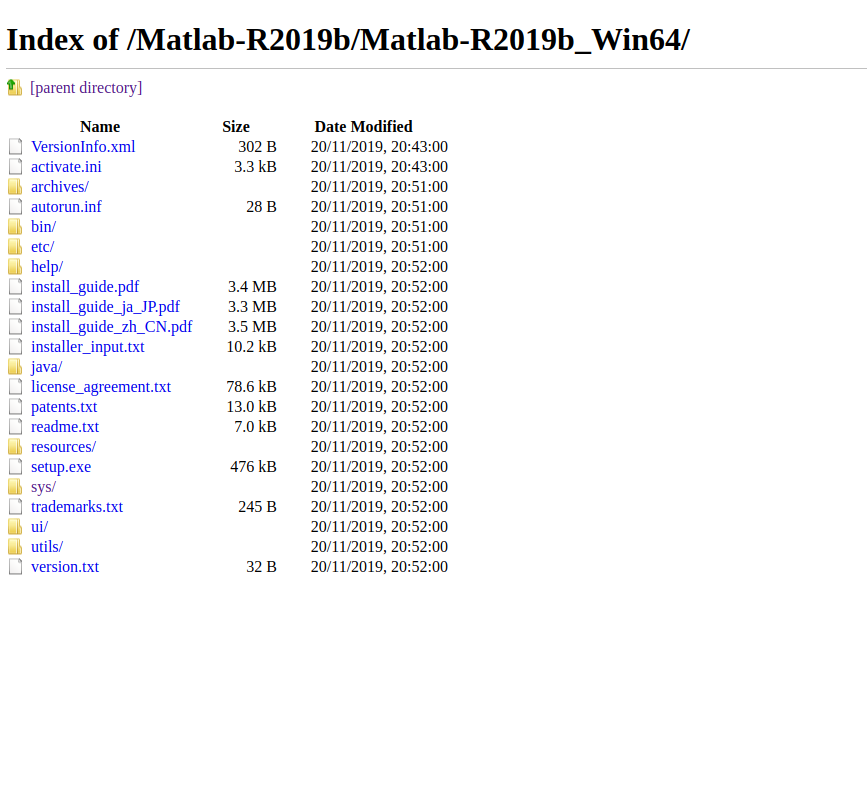Open the activate.ini file link
This screenshot has width=867, height=804.
(x=66, y=167)
